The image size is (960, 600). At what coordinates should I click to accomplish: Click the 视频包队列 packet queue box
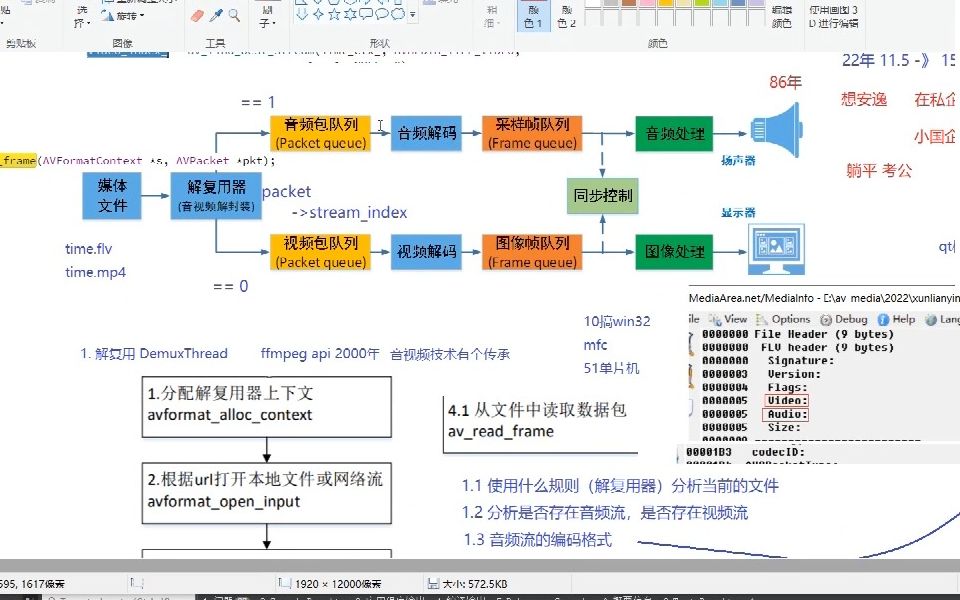pyautogui.click(x=321, y=252)
